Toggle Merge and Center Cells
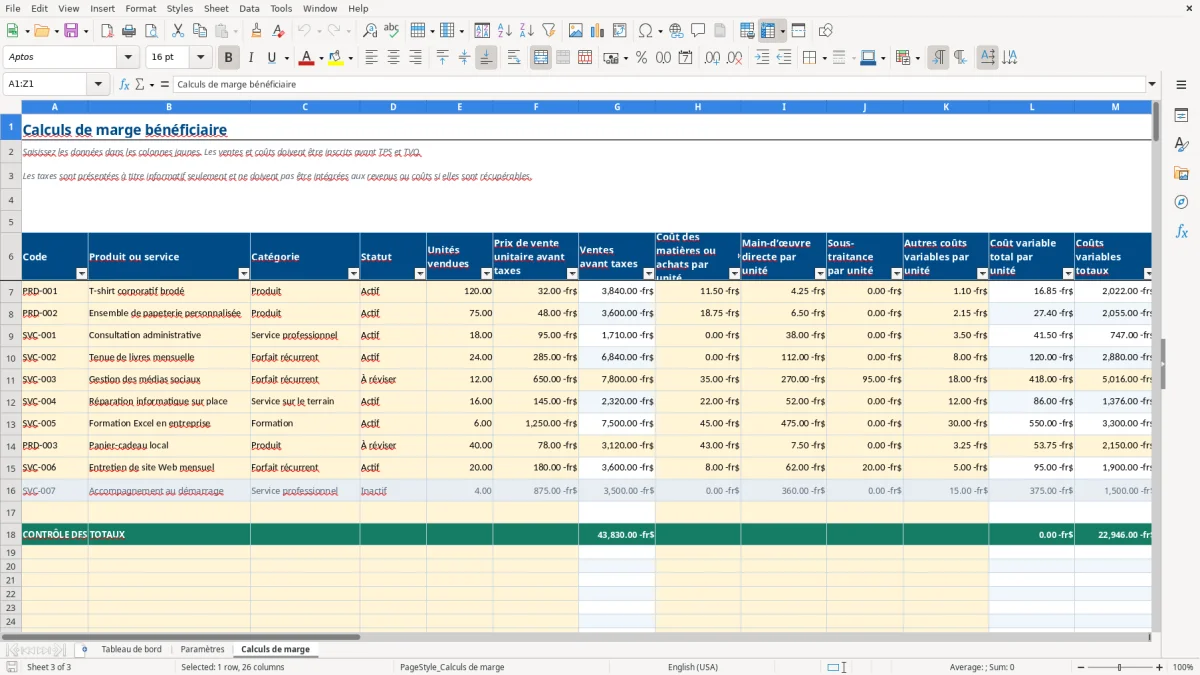The image size is (1200, 675). [541, 58]
